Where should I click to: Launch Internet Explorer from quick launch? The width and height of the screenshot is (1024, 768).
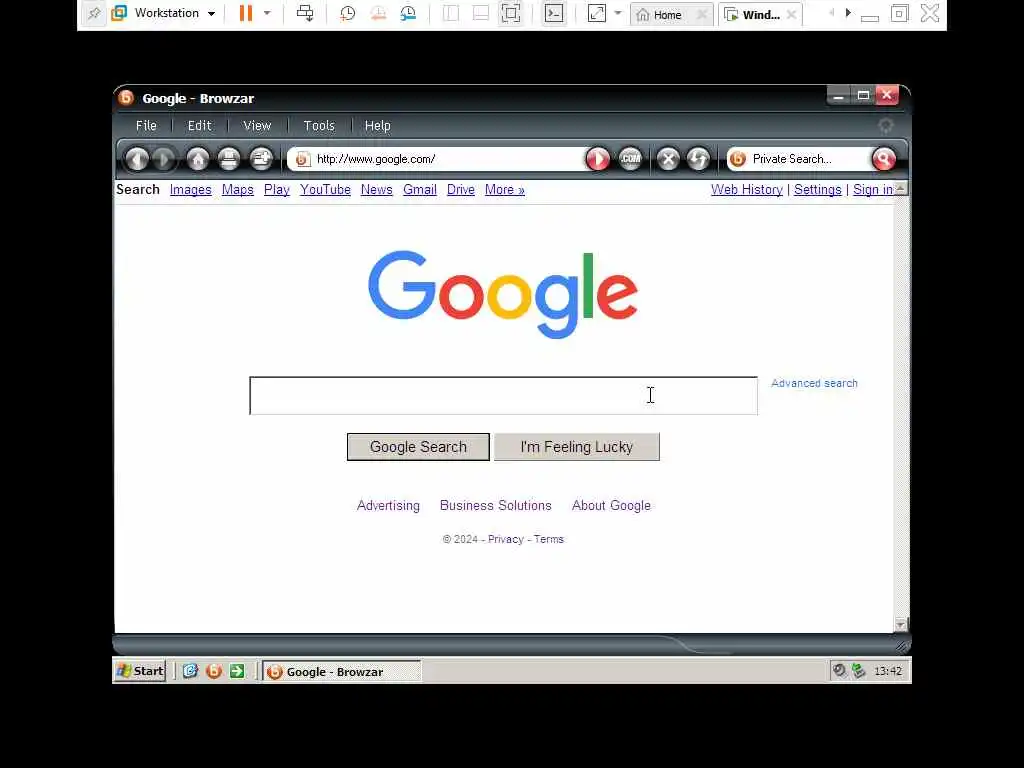coord(190,671)
